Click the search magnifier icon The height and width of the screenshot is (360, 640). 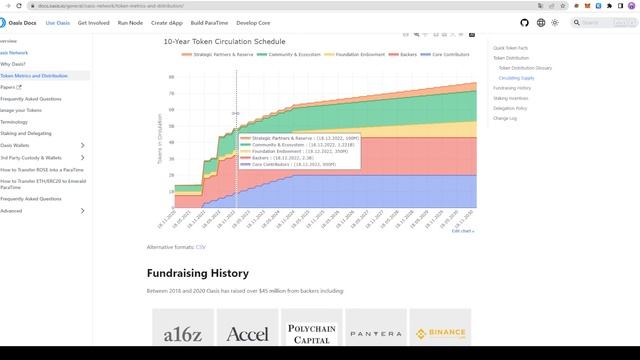point(576,23)
